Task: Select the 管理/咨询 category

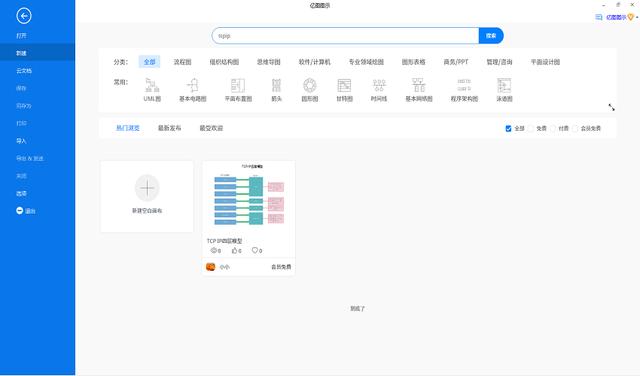Action: [x=499, y=62]
